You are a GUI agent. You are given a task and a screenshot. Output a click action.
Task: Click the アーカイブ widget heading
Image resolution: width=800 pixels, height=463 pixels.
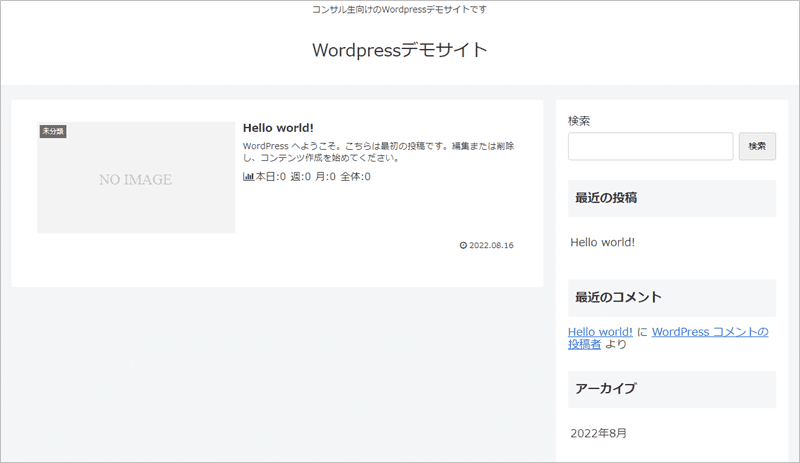(605, 388)
